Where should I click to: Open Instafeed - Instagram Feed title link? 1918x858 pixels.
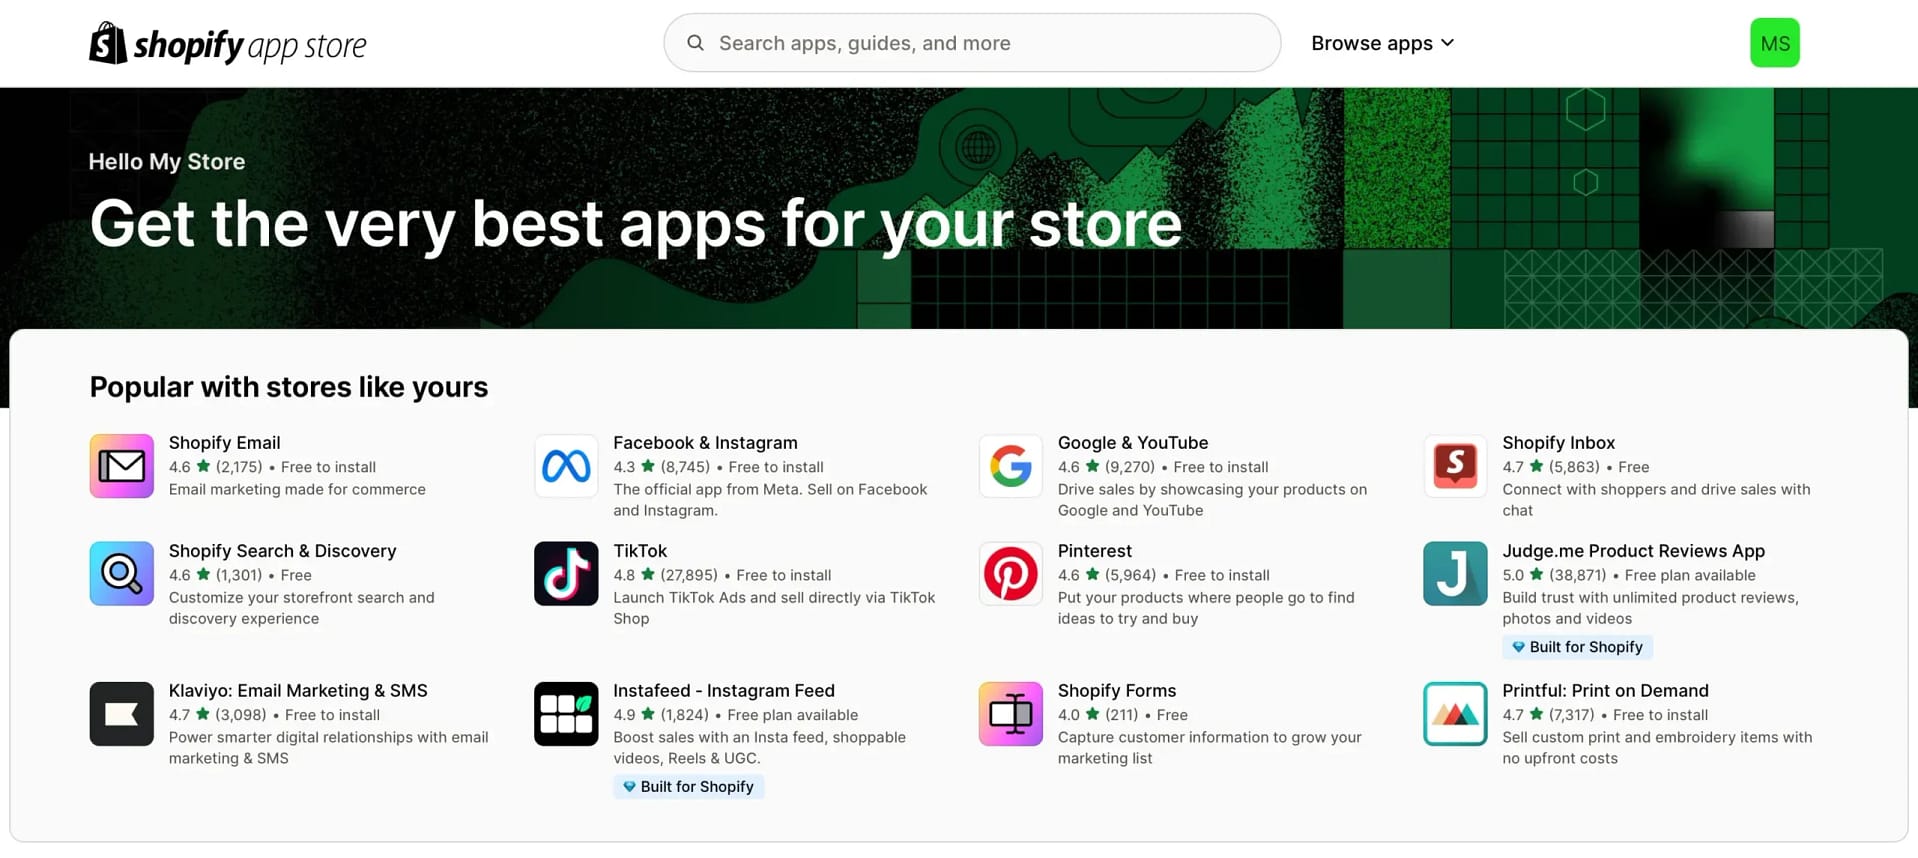(x=724, y=691)
